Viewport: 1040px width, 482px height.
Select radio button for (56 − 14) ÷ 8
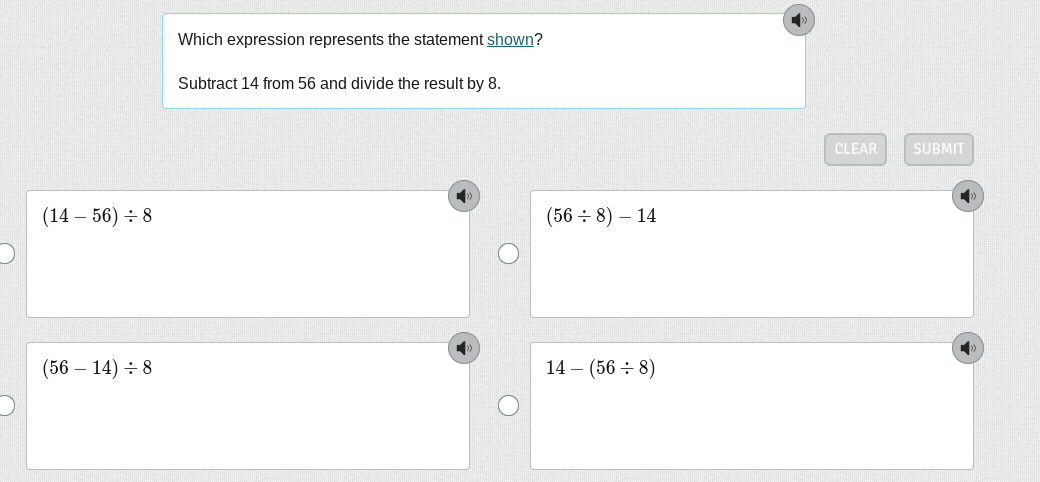tap(5, 405)
